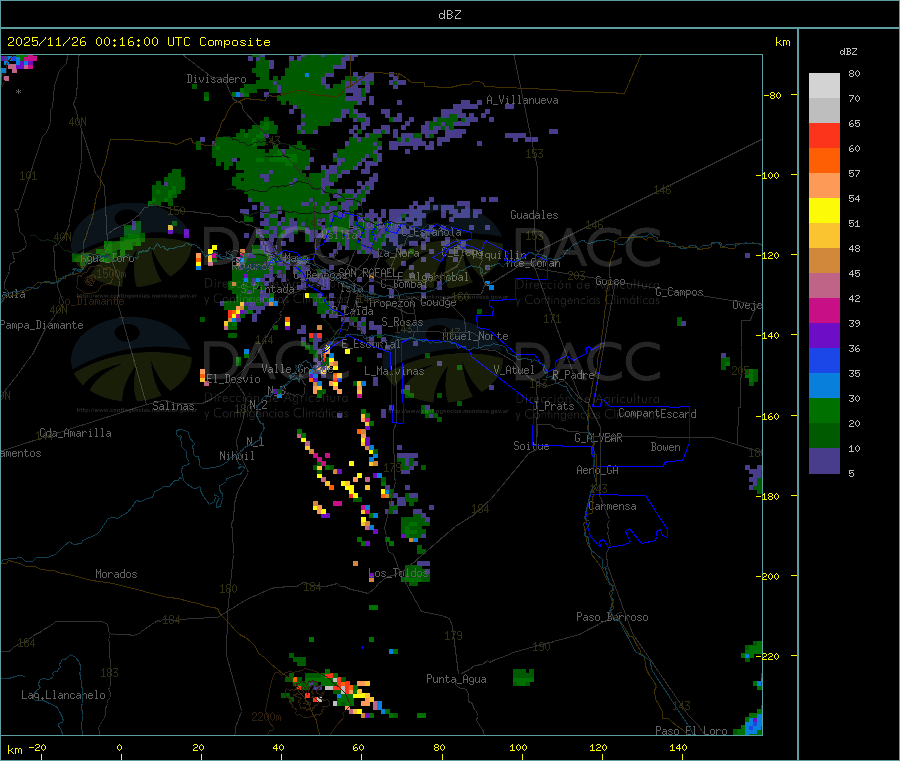The image size is (900, 761).
Task: Click the 'Punta_Agua' map label
Action: 456,680
